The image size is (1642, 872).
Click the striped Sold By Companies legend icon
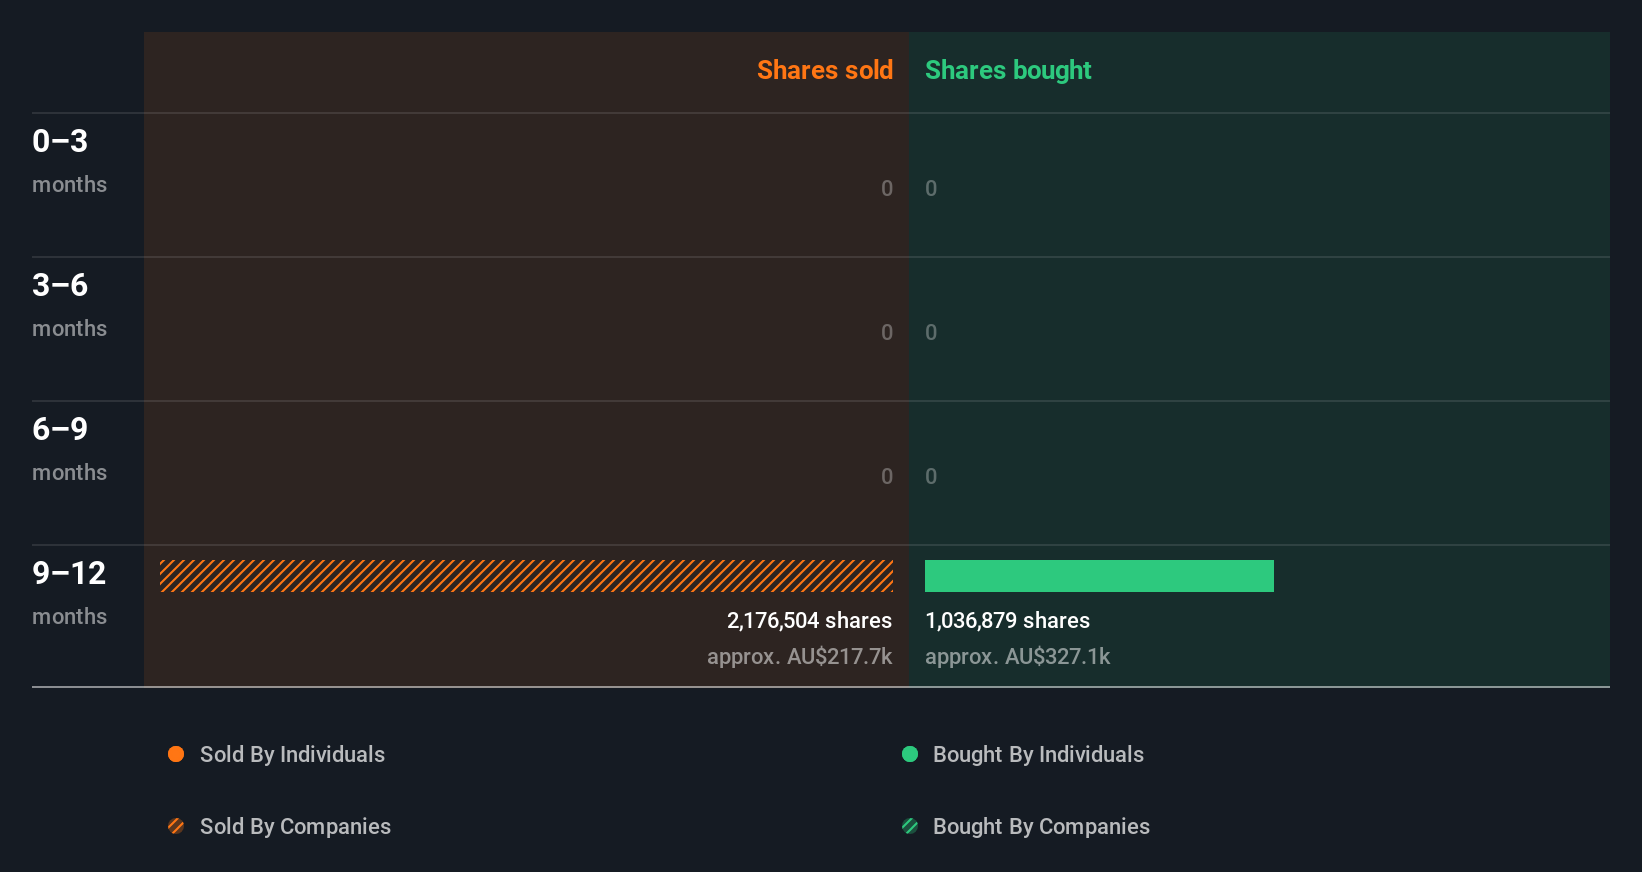(x=176, y=826)
